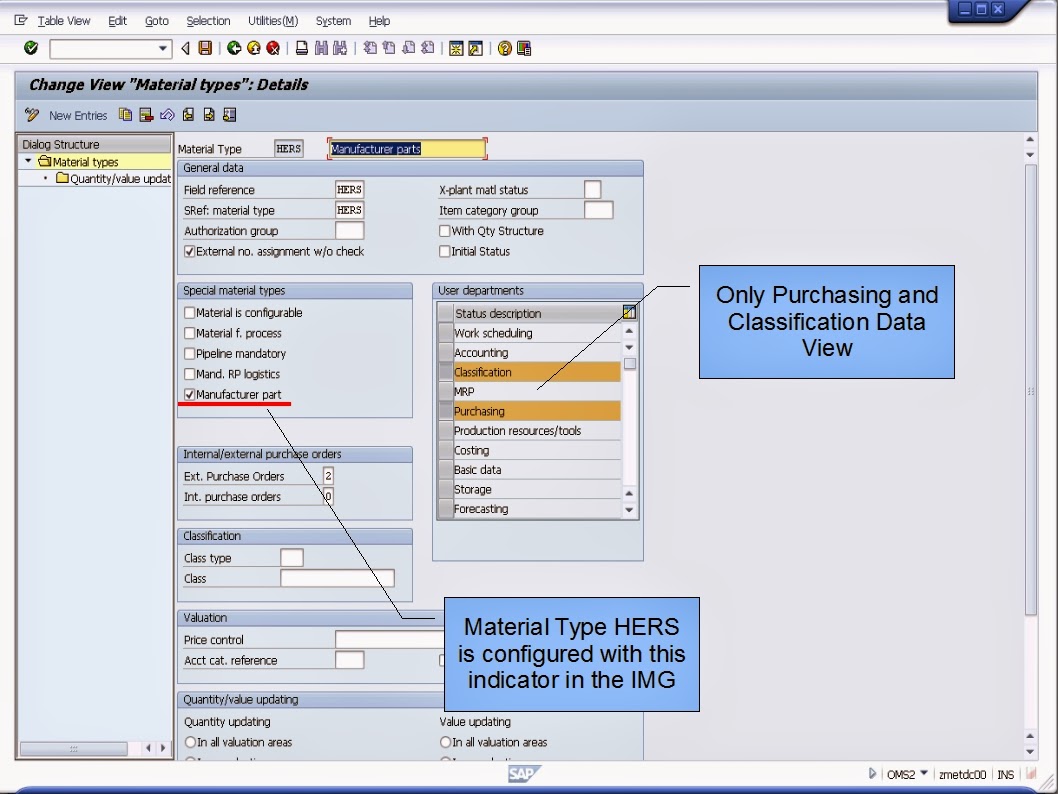Collapse the Material types tree node

click(28, 161)
